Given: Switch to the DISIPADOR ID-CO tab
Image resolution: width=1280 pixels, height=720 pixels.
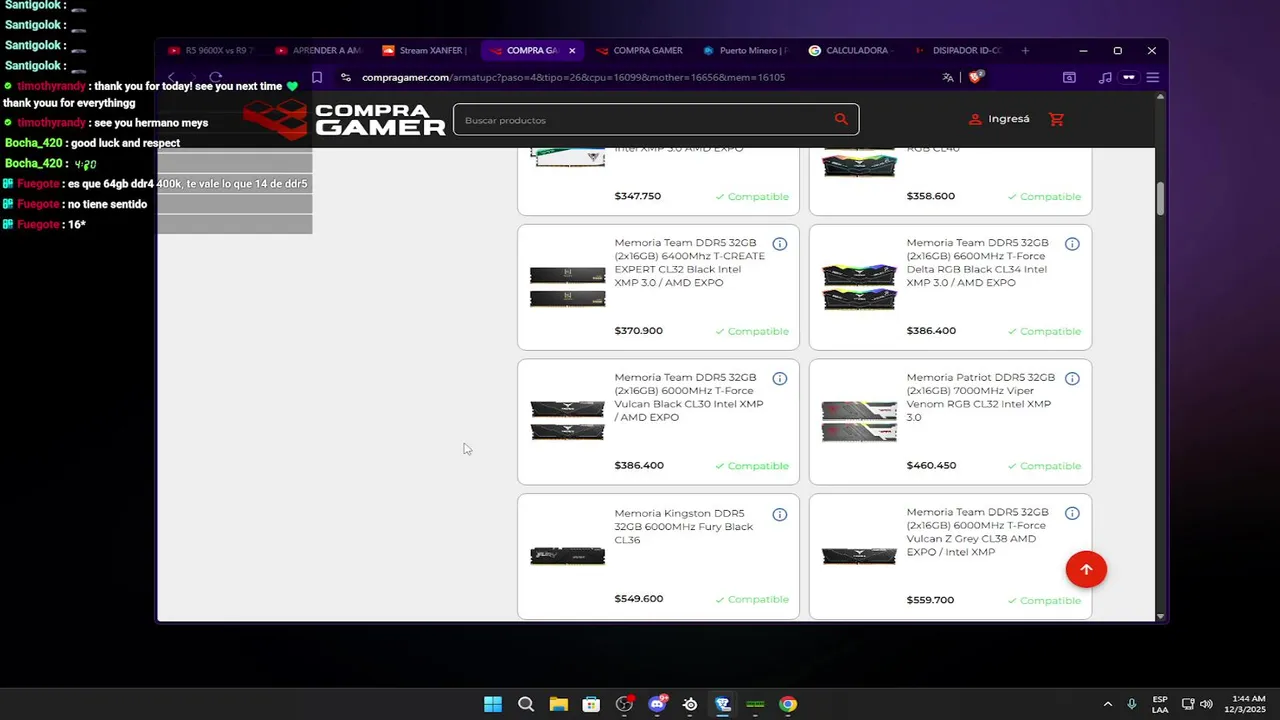Looking at the screenshot, I should 960,50.
